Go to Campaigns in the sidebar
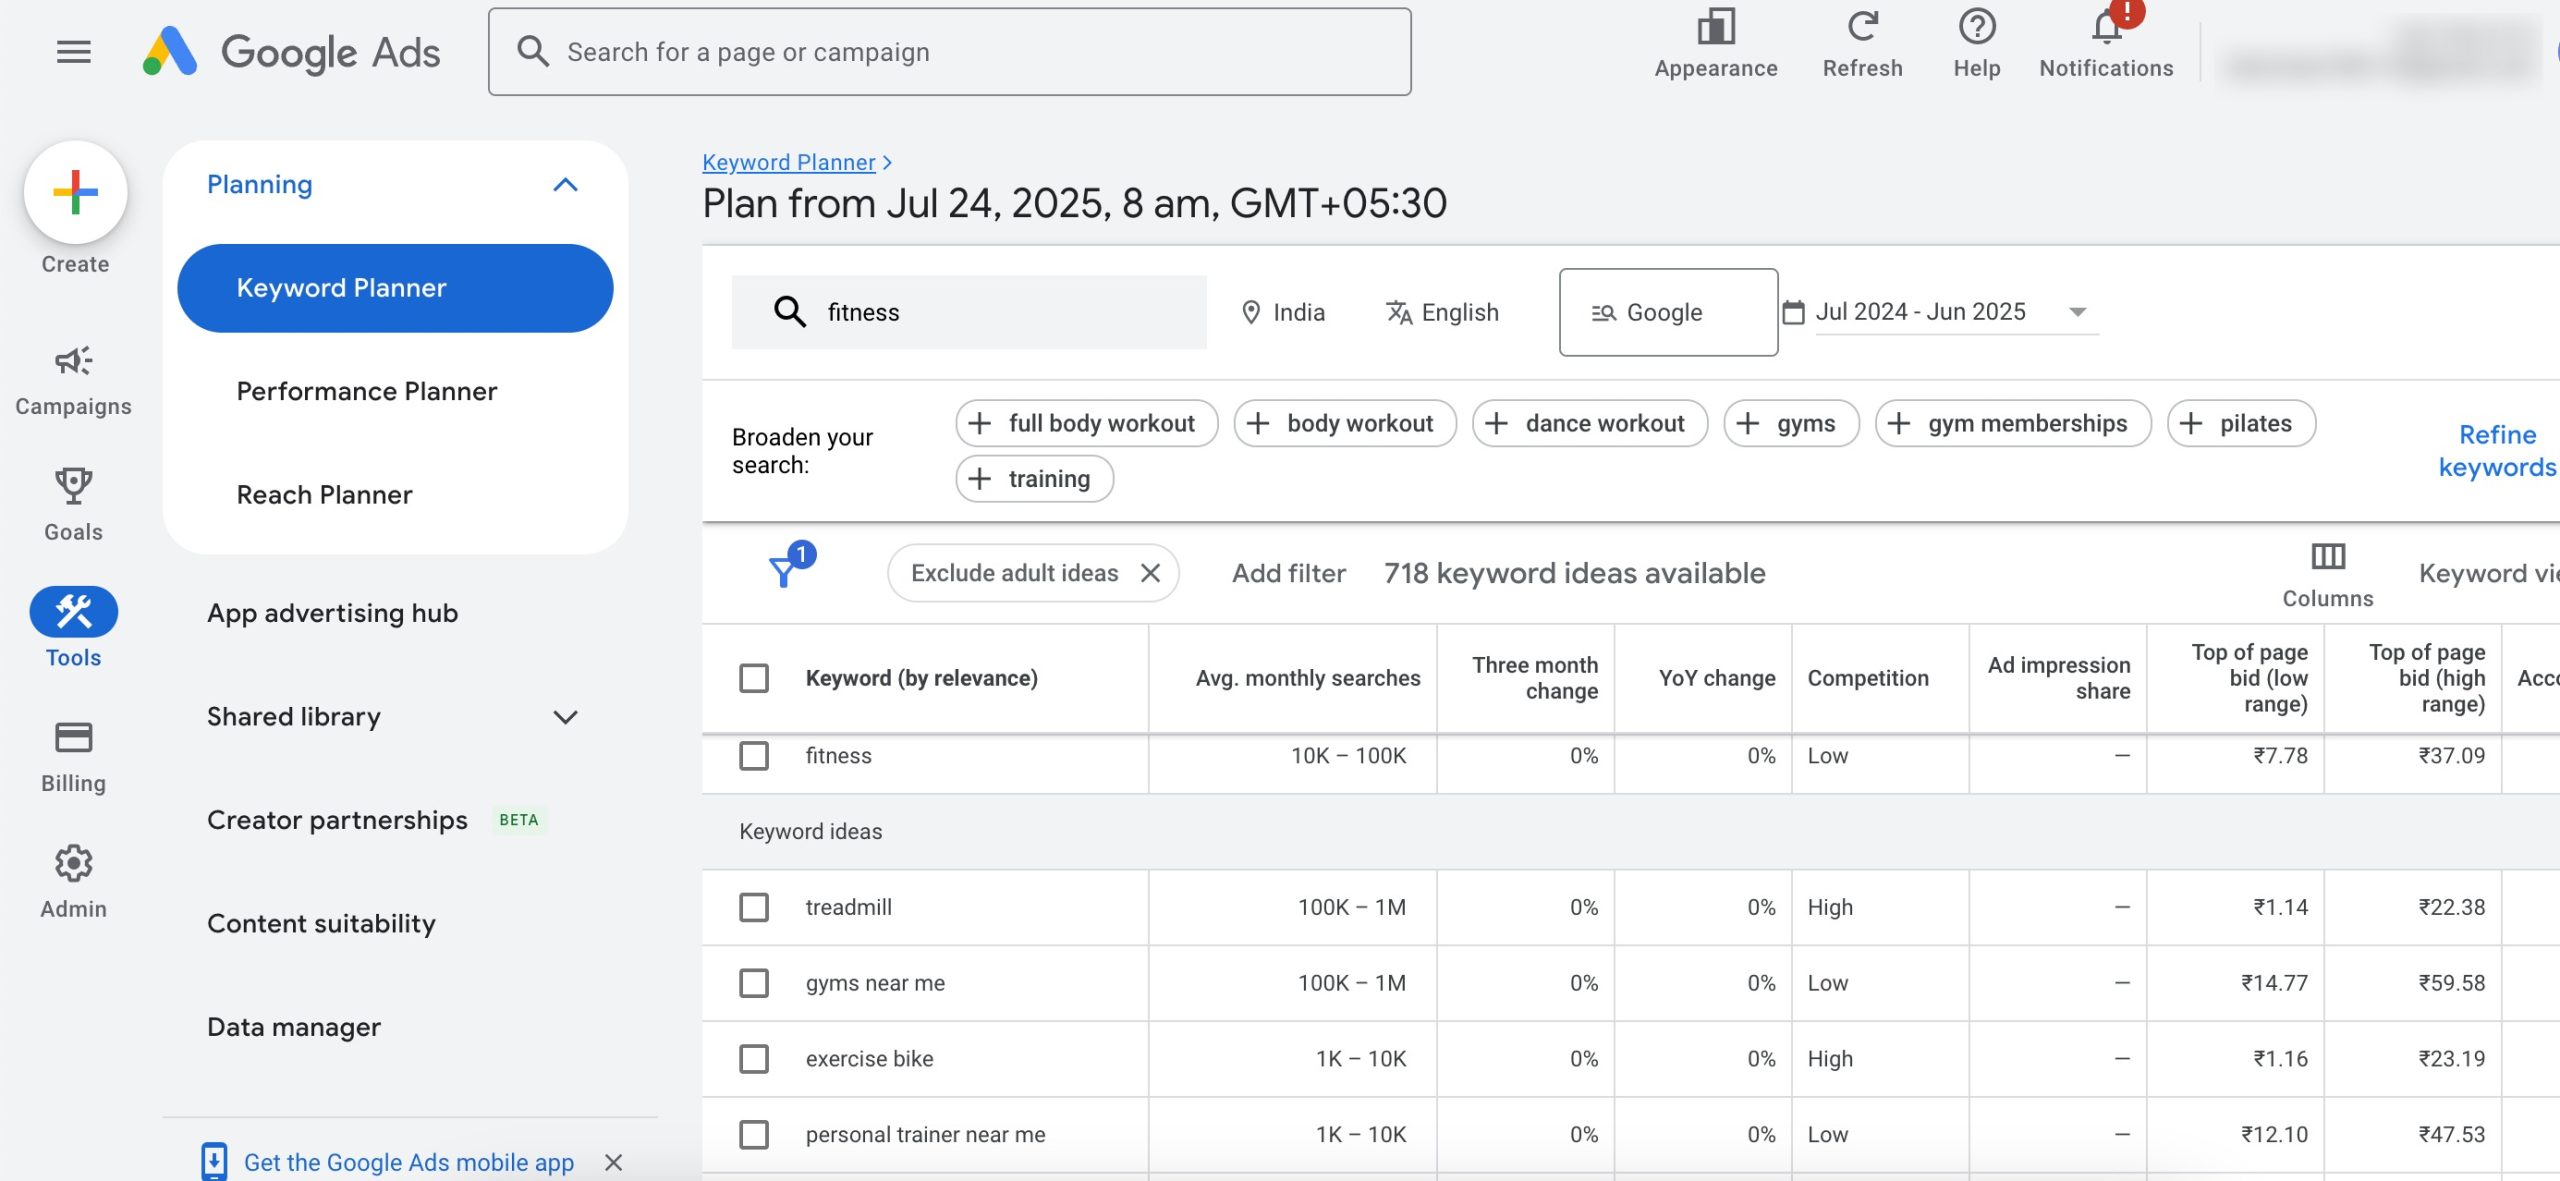 (73, 380)
